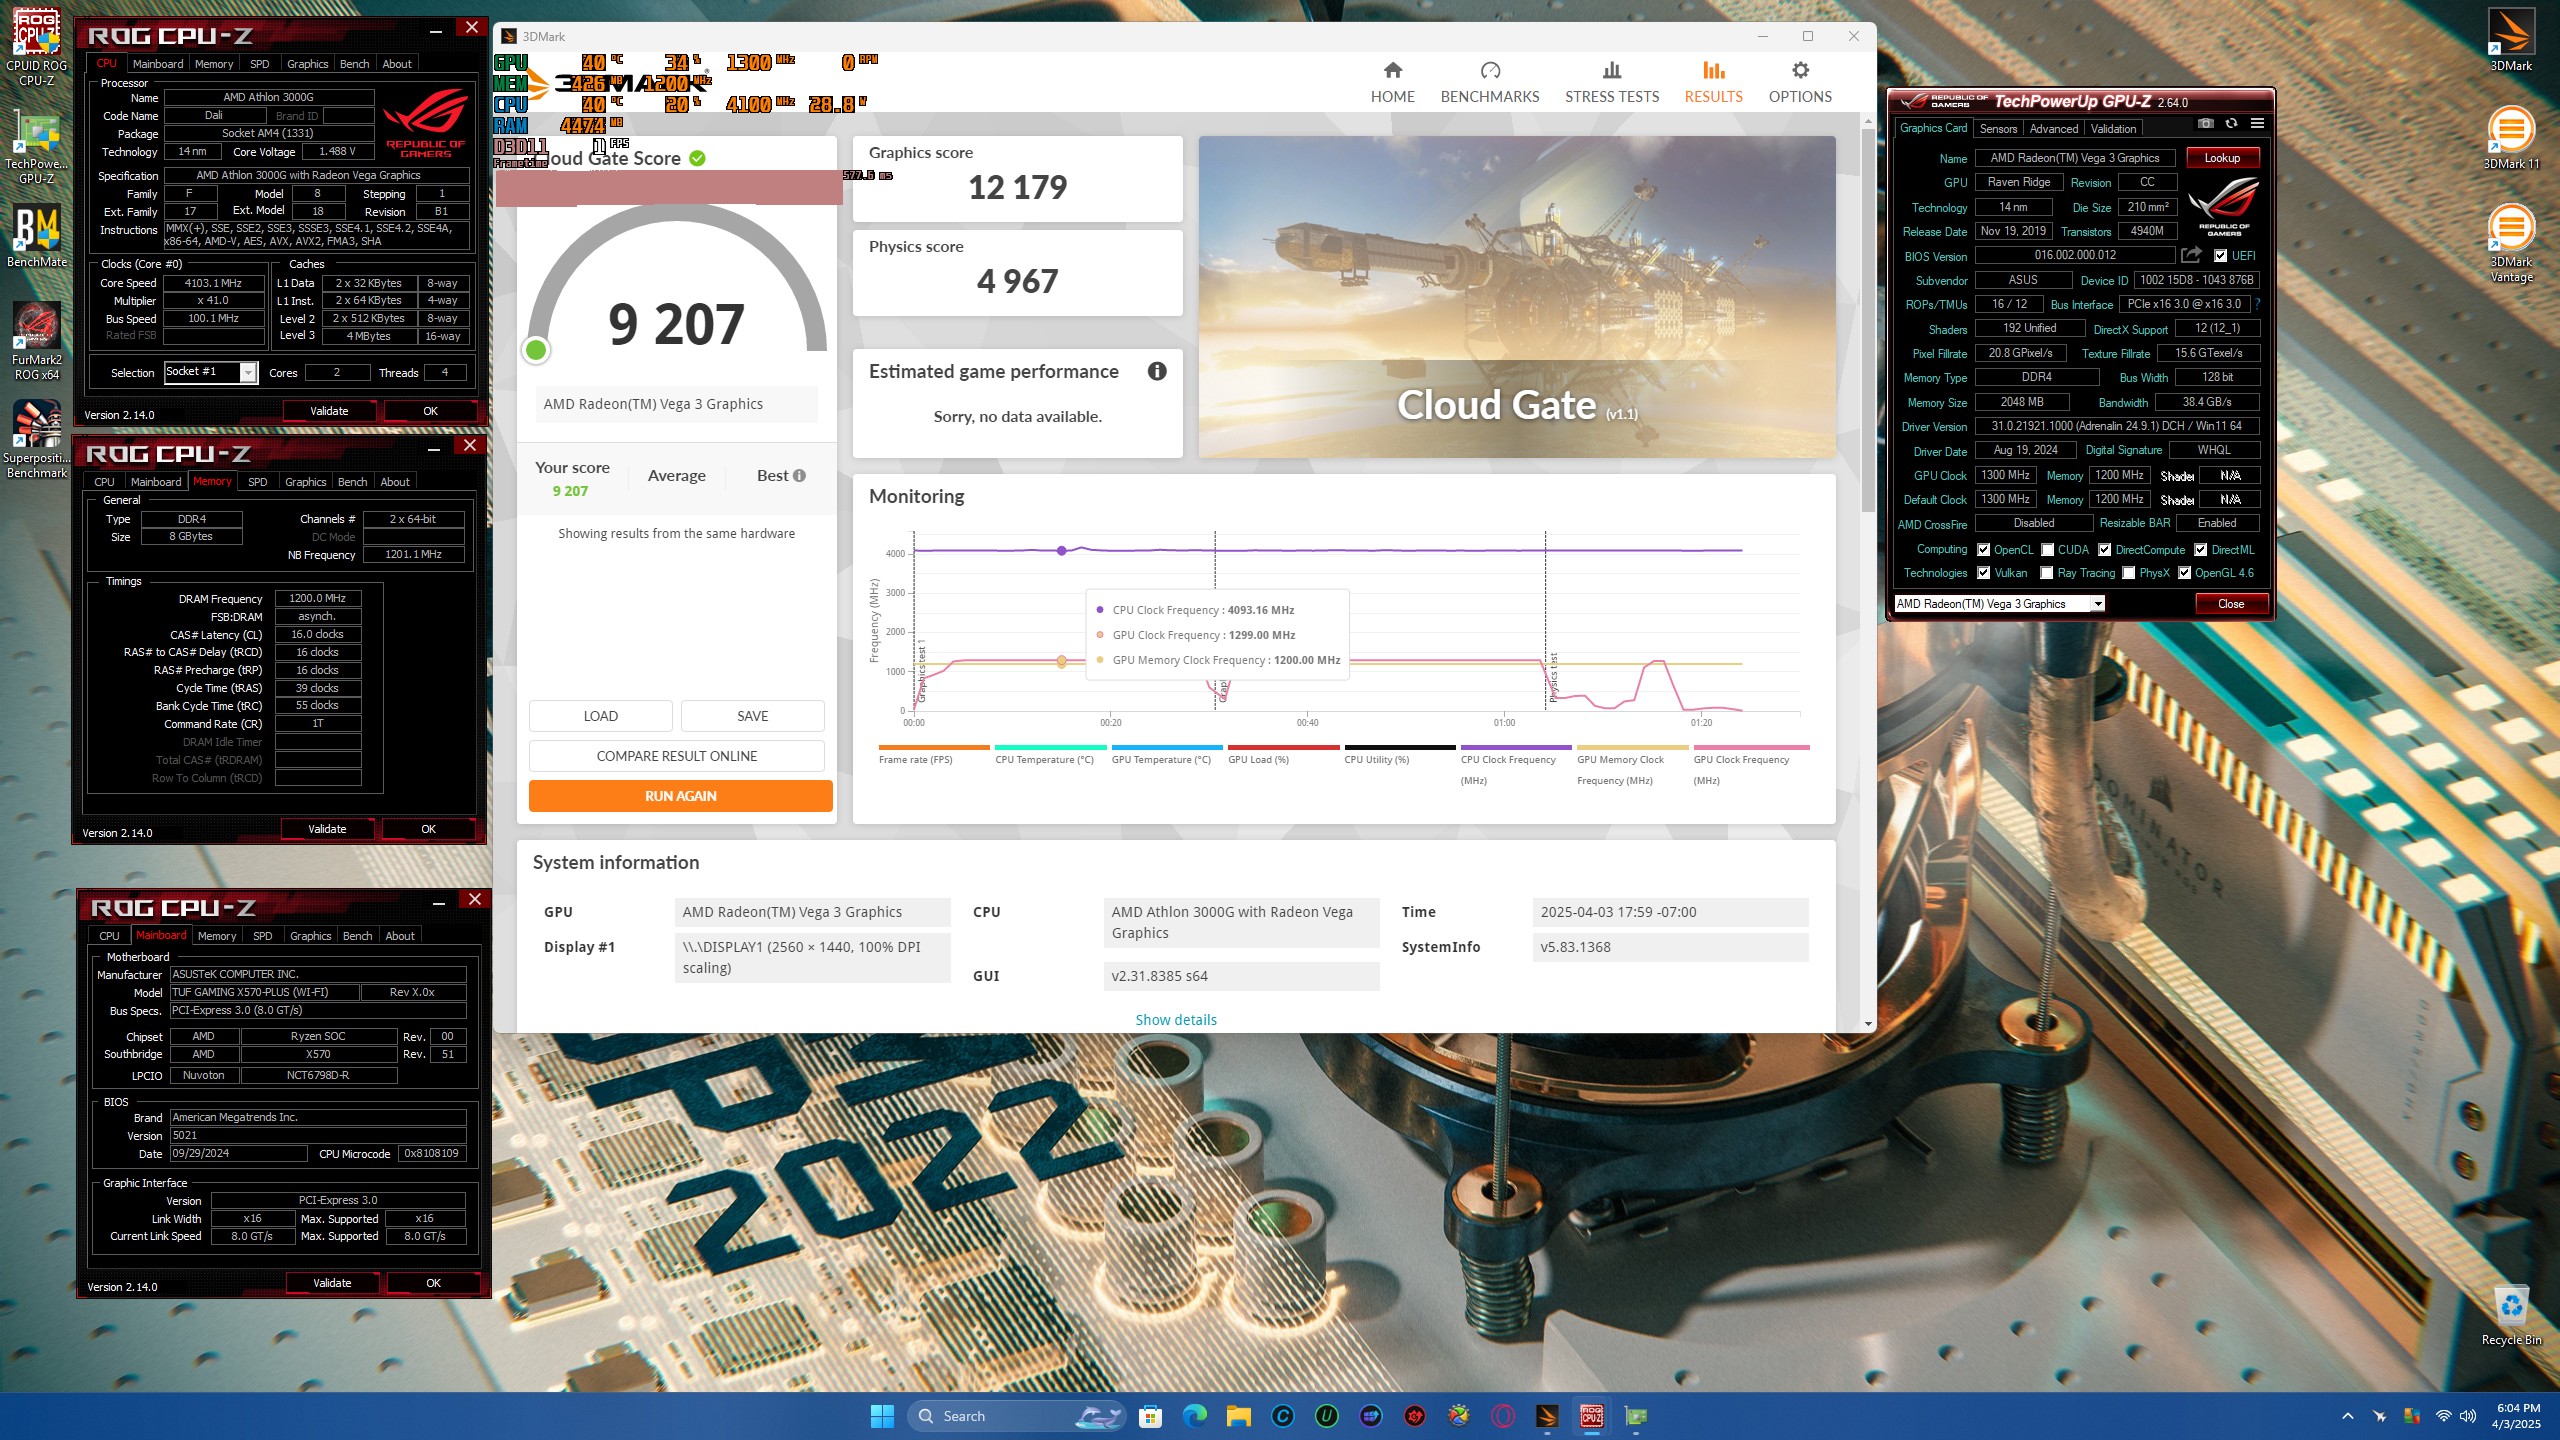This screenshot has width=2560, height=1440.
Task: Open File Explorer from the taskbar
Action: (1238, 1416)
